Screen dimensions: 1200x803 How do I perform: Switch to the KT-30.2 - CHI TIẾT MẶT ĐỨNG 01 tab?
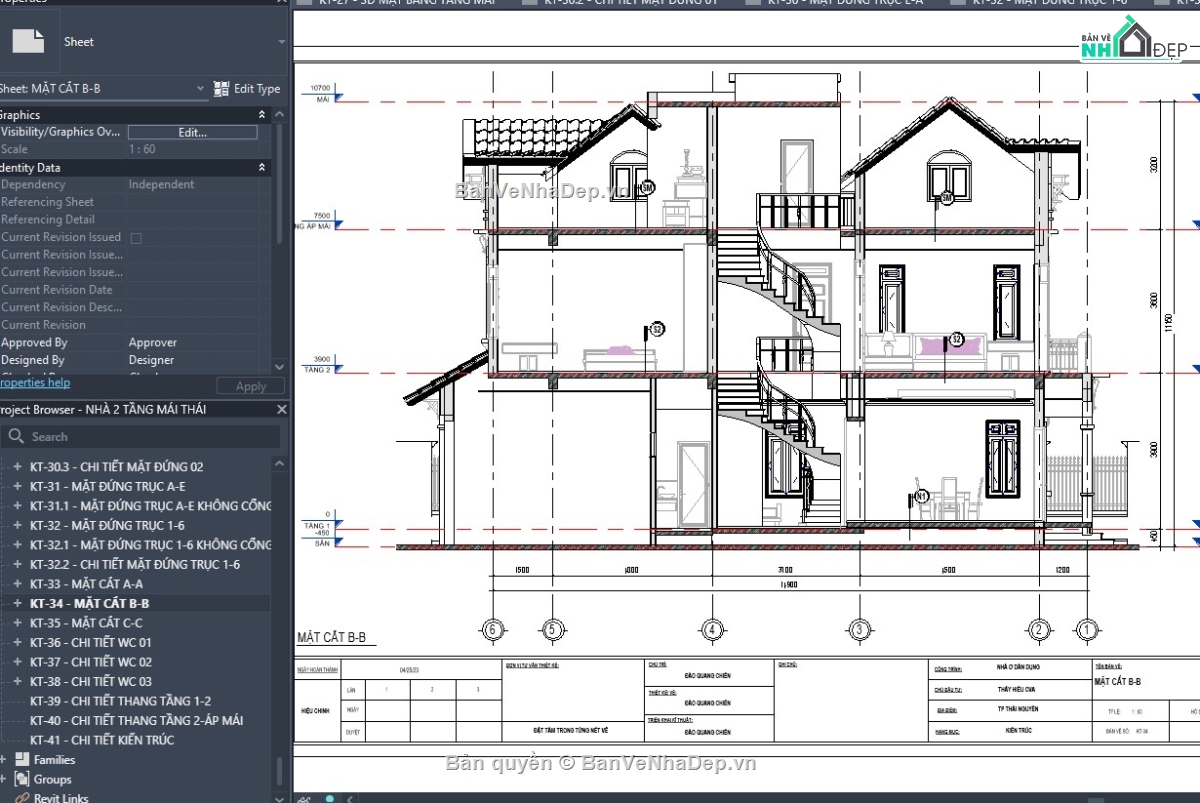coord(631,4)
